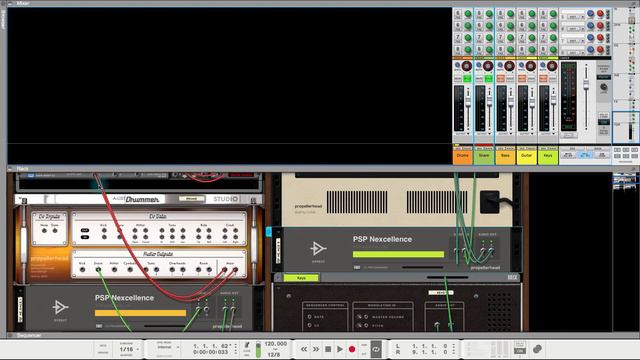The image size is (640, 360).
Task: Expand the Sequencer panel header arrow
Action: coord(10,335)
